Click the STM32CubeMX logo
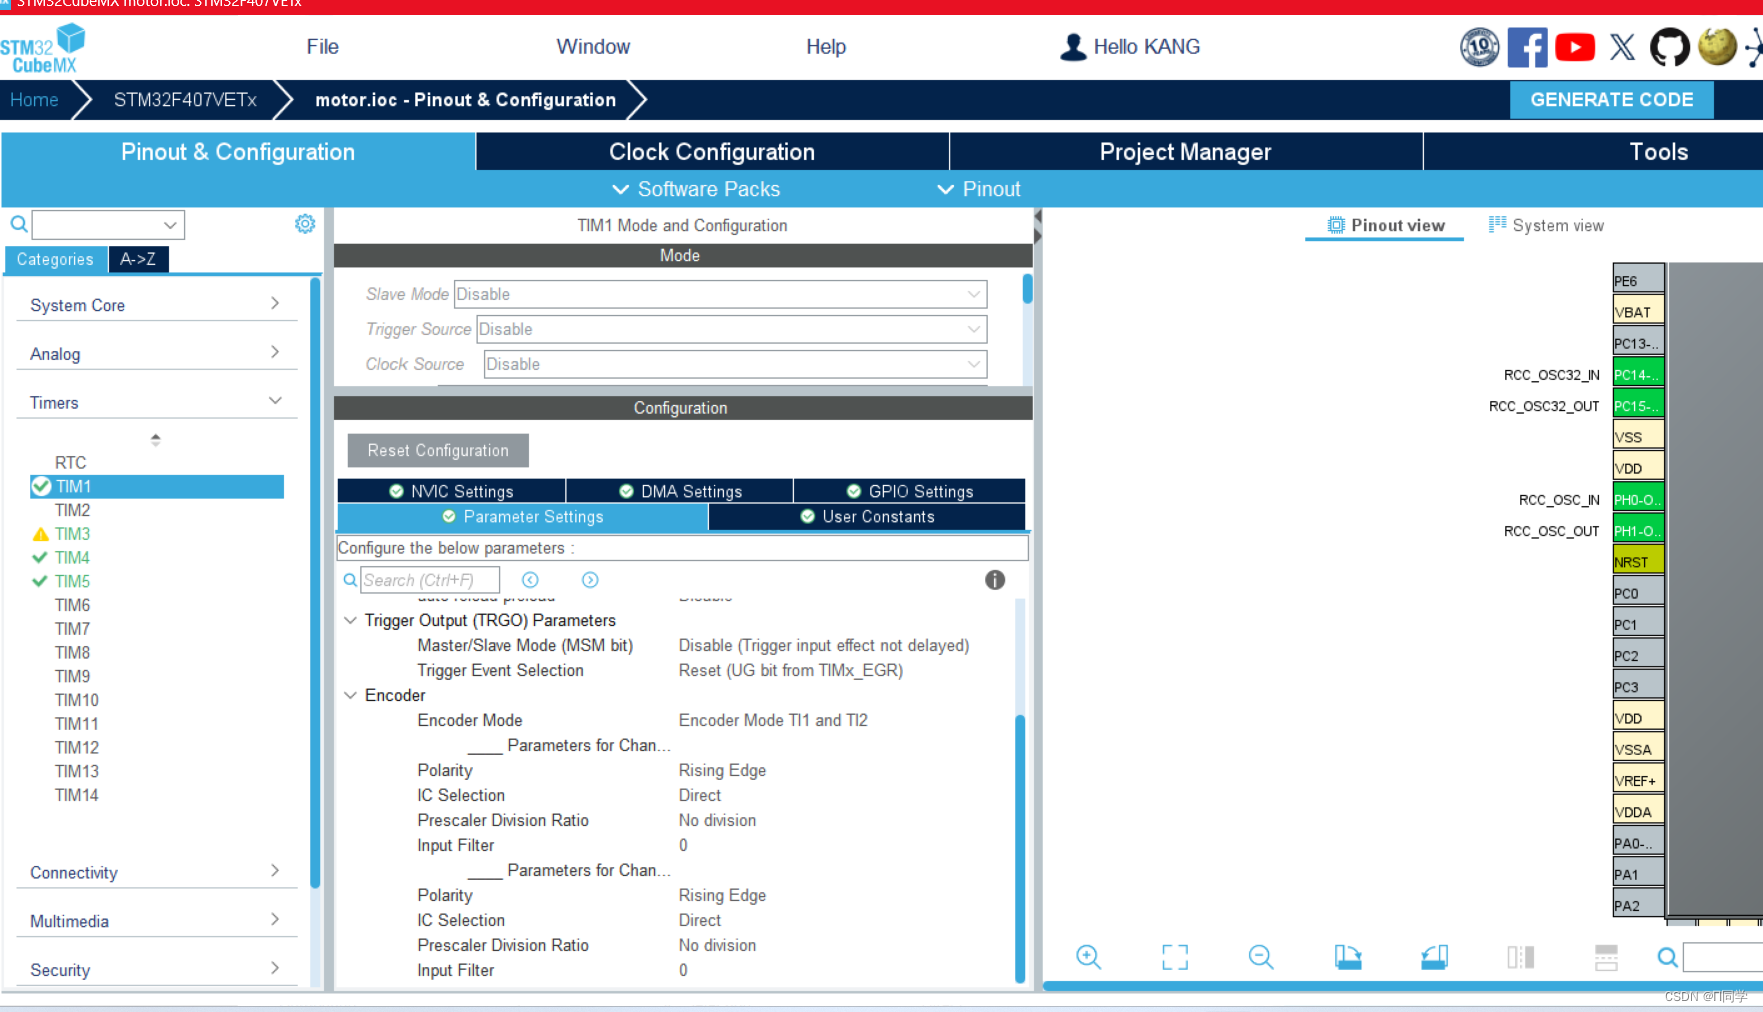The height and width of the screenshot is (1012, 1763). (43, 48)
